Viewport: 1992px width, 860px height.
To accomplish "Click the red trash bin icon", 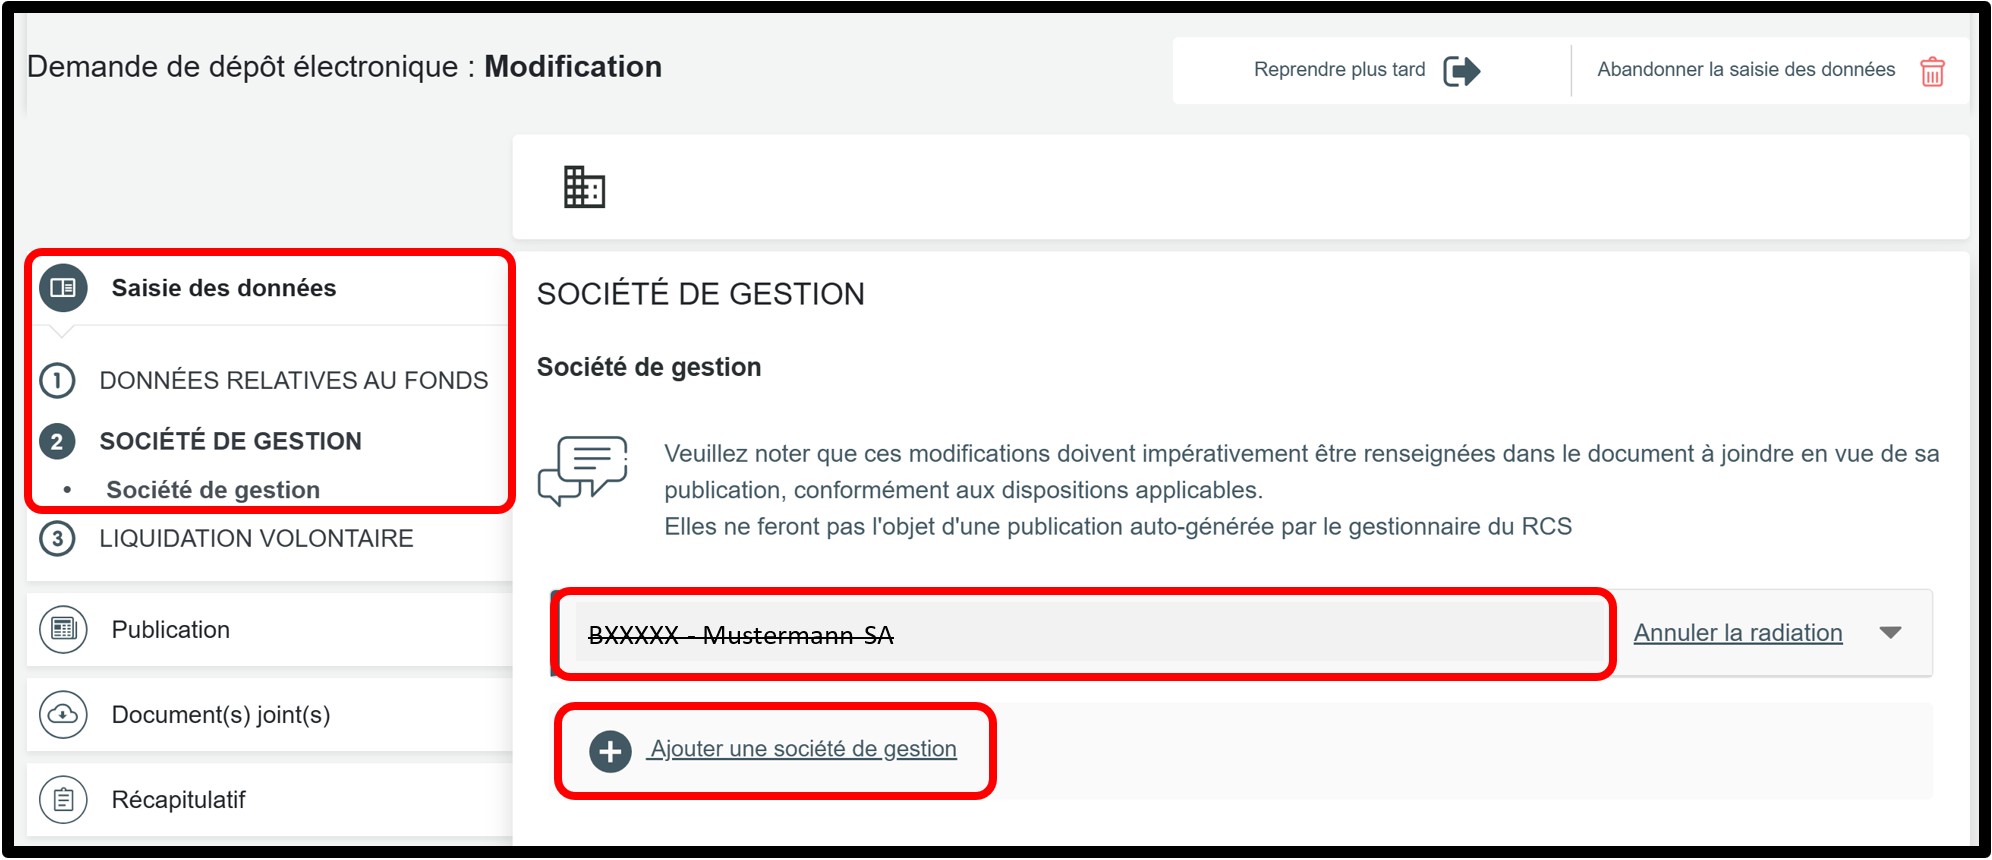I will coord(1932,71).
